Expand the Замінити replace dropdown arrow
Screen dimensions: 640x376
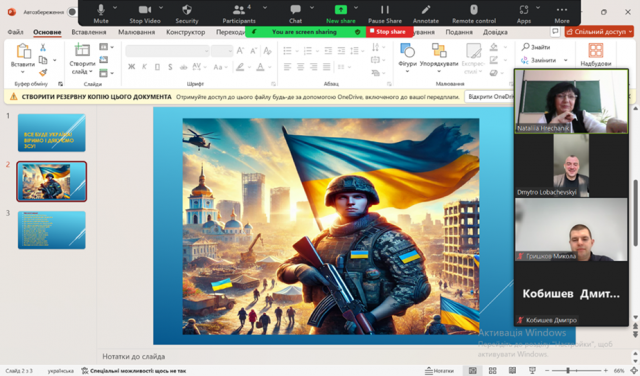point(566,60)
